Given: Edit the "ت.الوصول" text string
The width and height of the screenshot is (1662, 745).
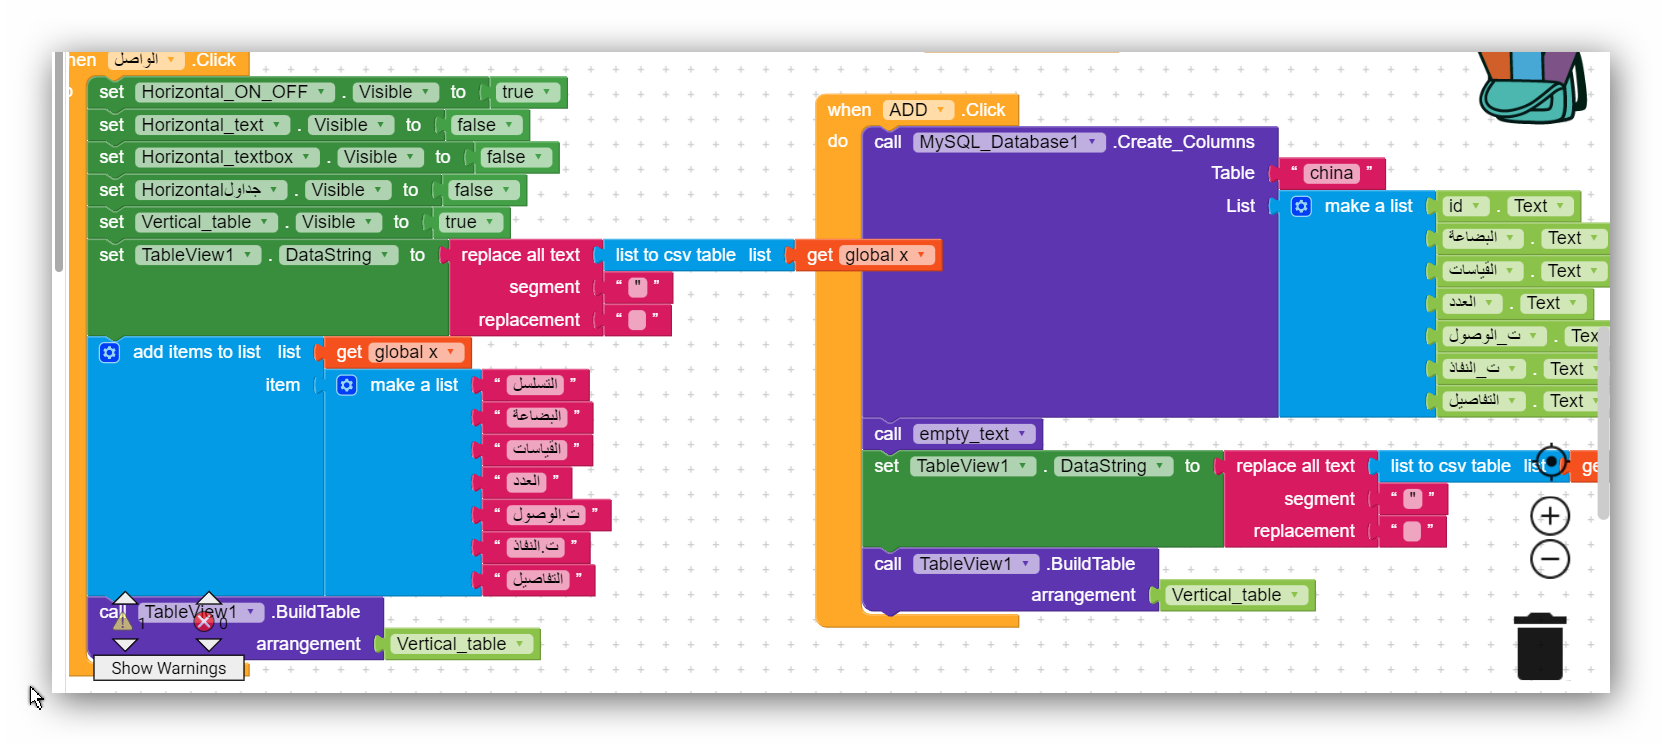Looking at the screenshot, I should pos(546,515).
